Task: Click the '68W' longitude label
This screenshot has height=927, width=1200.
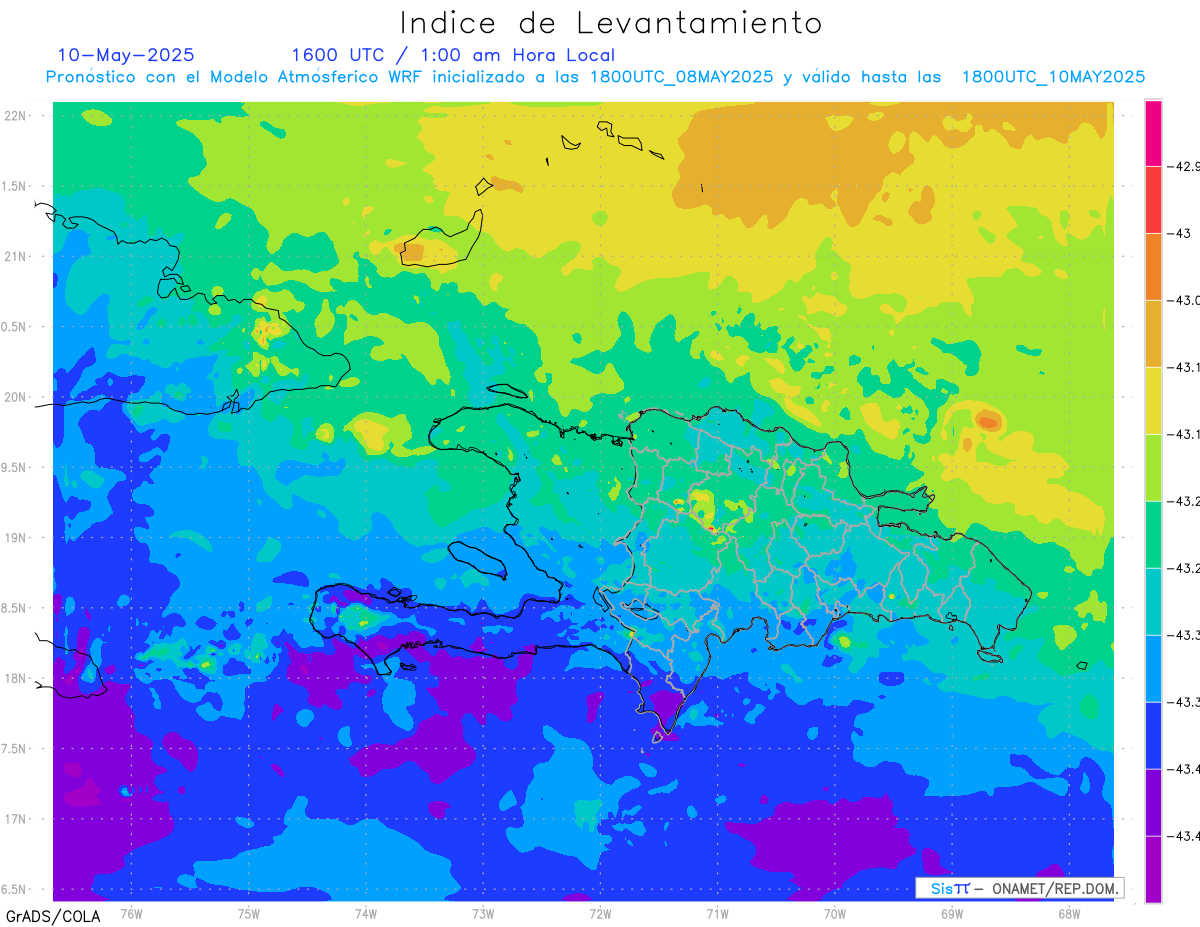Action: click(x=1069, y=913)
